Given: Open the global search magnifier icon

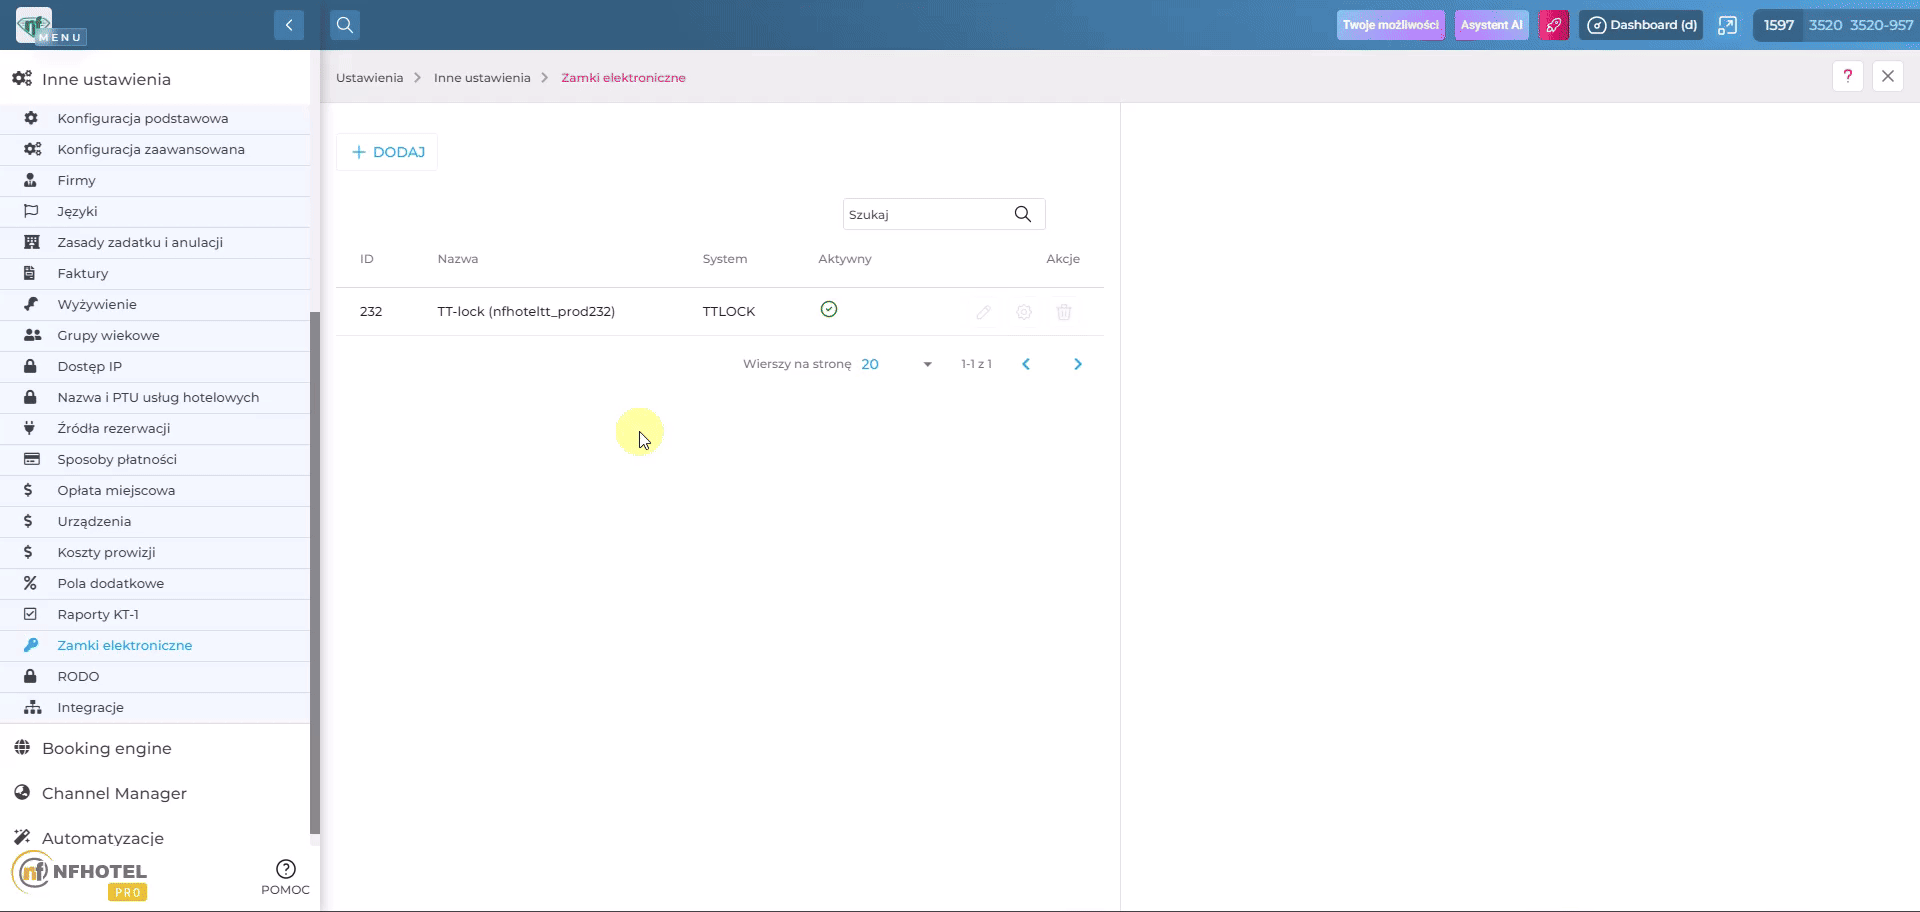Looking at the screenshot, I should click(345, 25).
